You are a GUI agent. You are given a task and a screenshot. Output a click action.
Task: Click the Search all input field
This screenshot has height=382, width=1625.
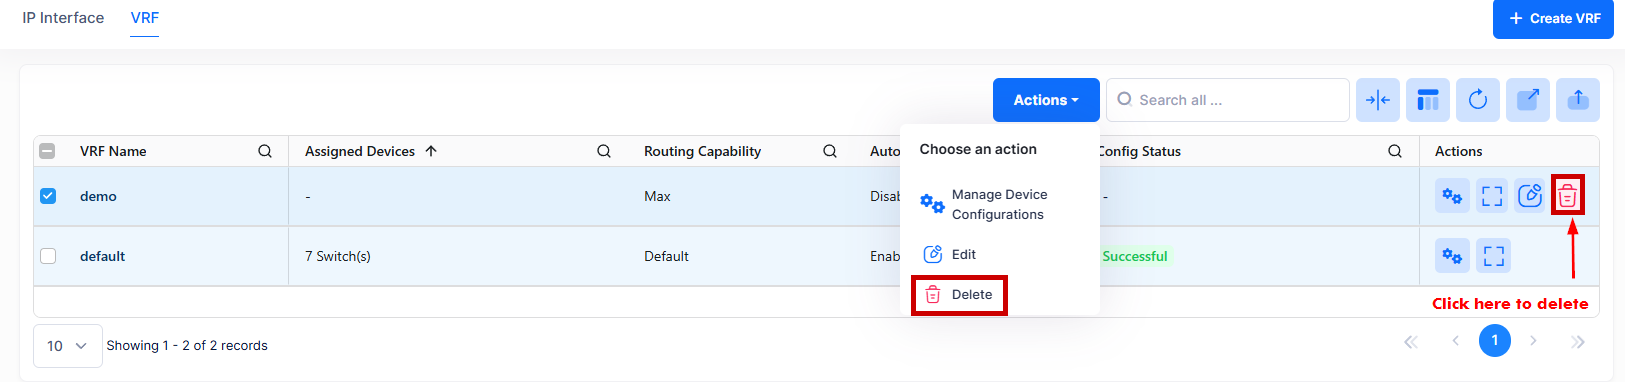[x=1228, y=100]
